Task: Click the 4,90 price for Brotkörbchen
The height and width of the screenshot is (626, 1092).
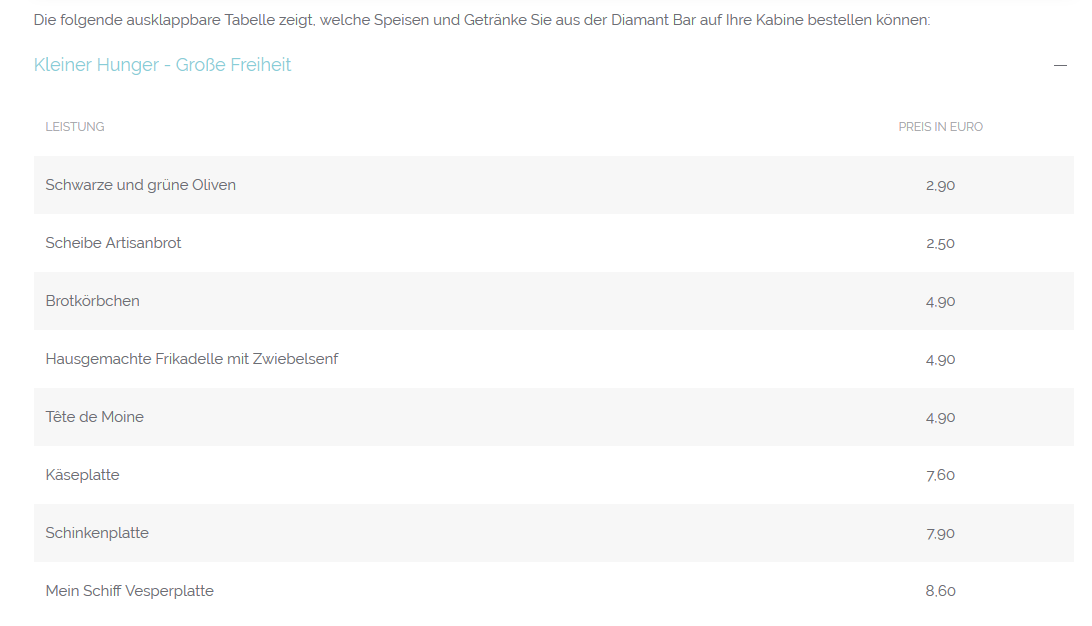Action: point(940,301)
